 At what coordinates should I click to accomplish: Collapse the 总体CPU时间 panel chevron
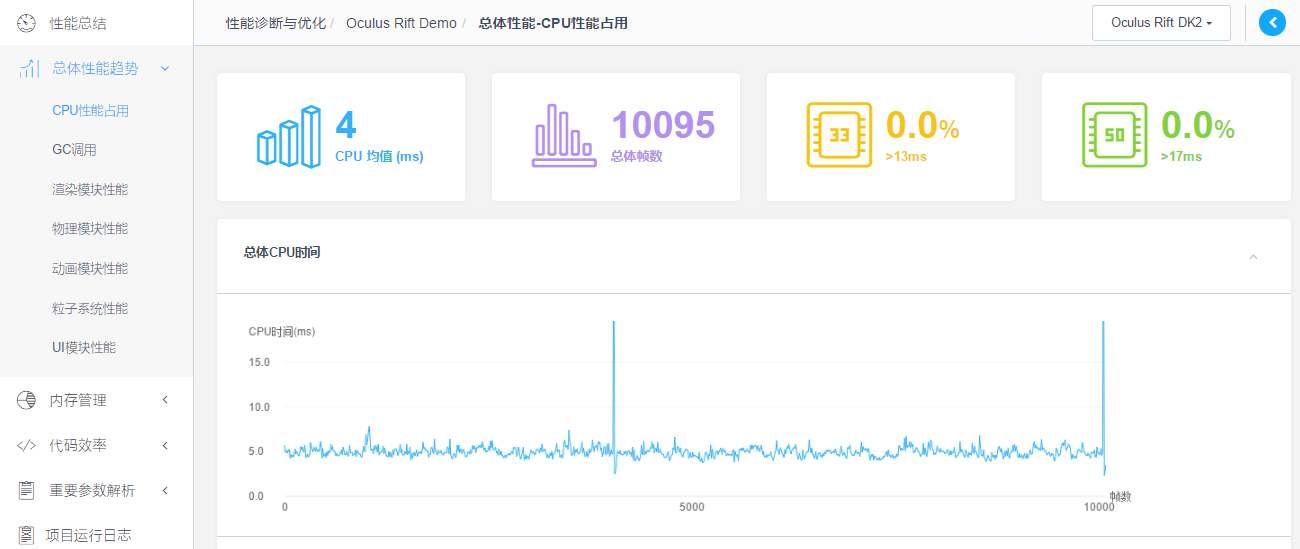pyautogui.click(x=1253, y=257)
